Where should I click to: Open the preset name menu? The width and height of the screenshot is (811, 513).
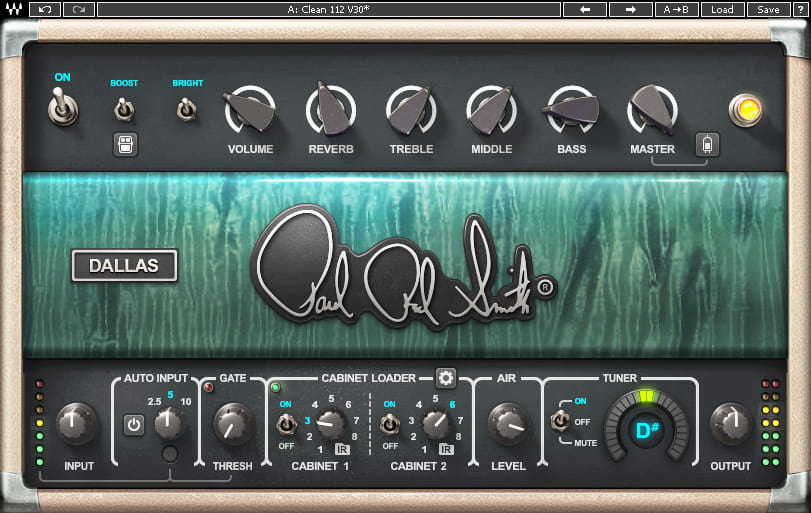point(328,9)
